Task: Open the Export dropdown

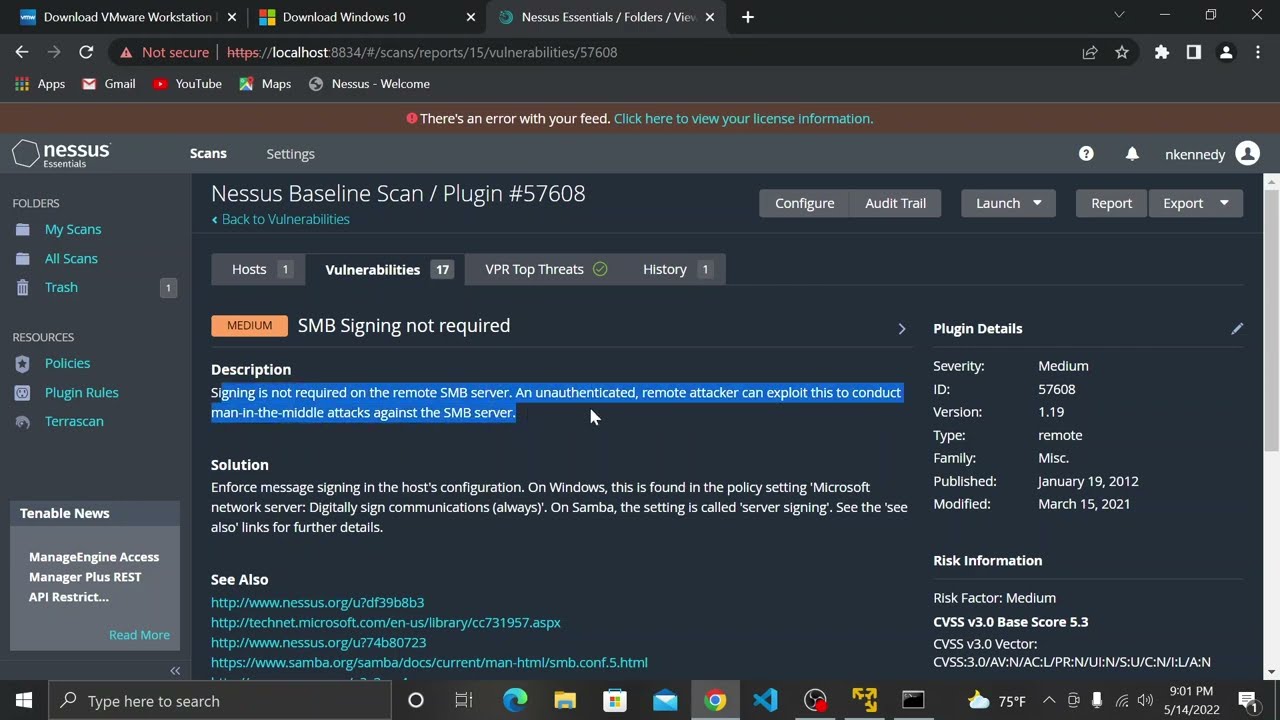Action: pyautogui.click(x=1195, y=203)
